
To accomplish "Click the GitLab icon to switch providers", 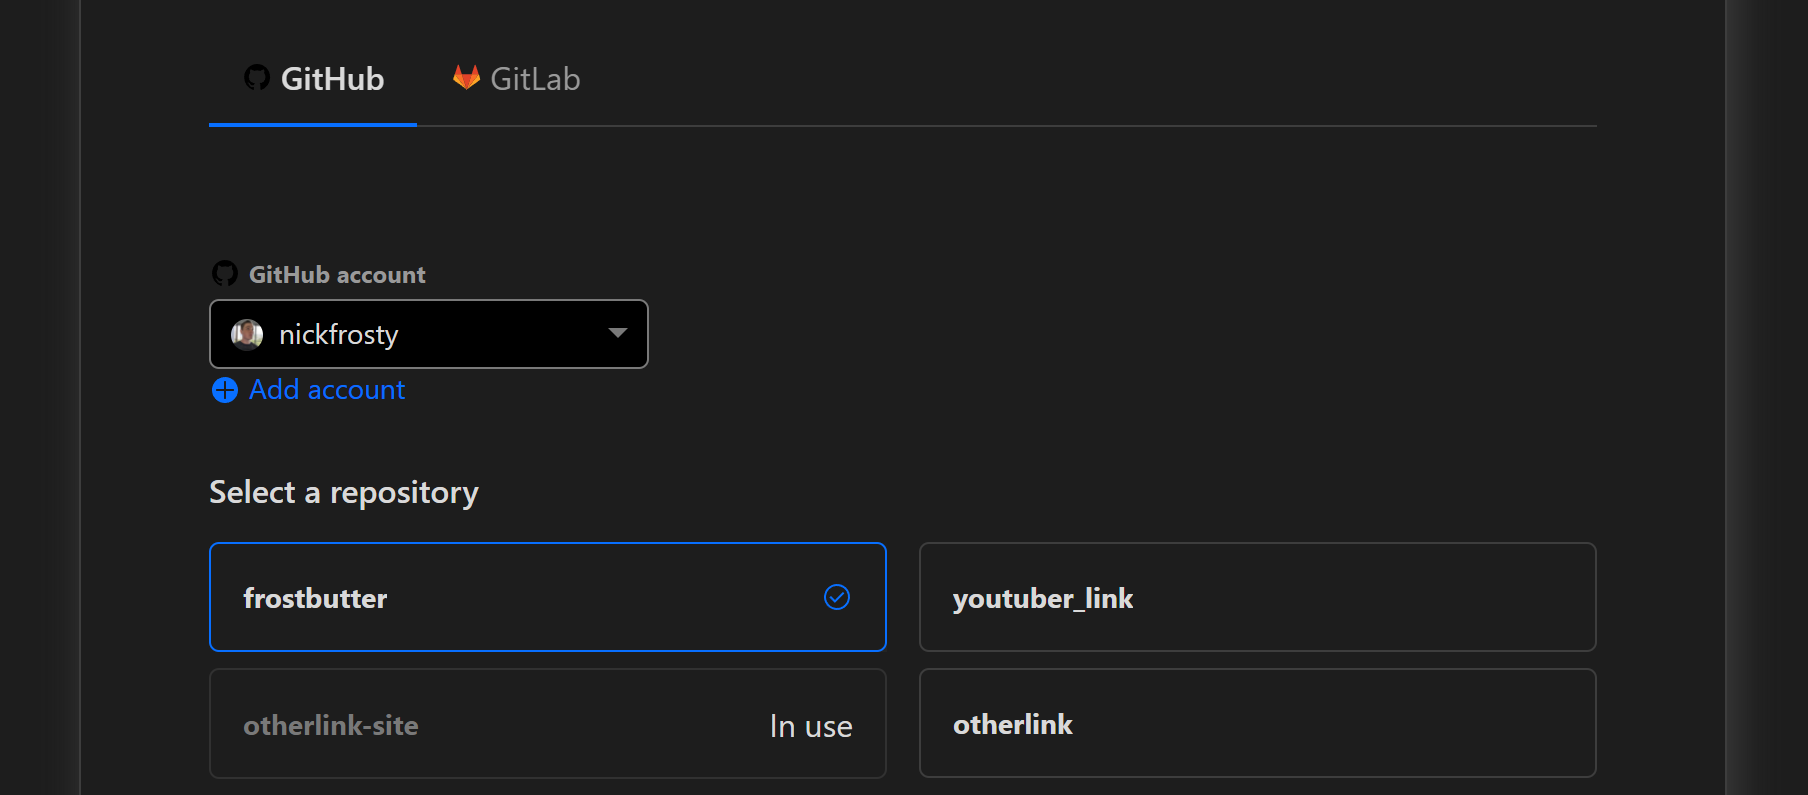I will click(464, 75).
